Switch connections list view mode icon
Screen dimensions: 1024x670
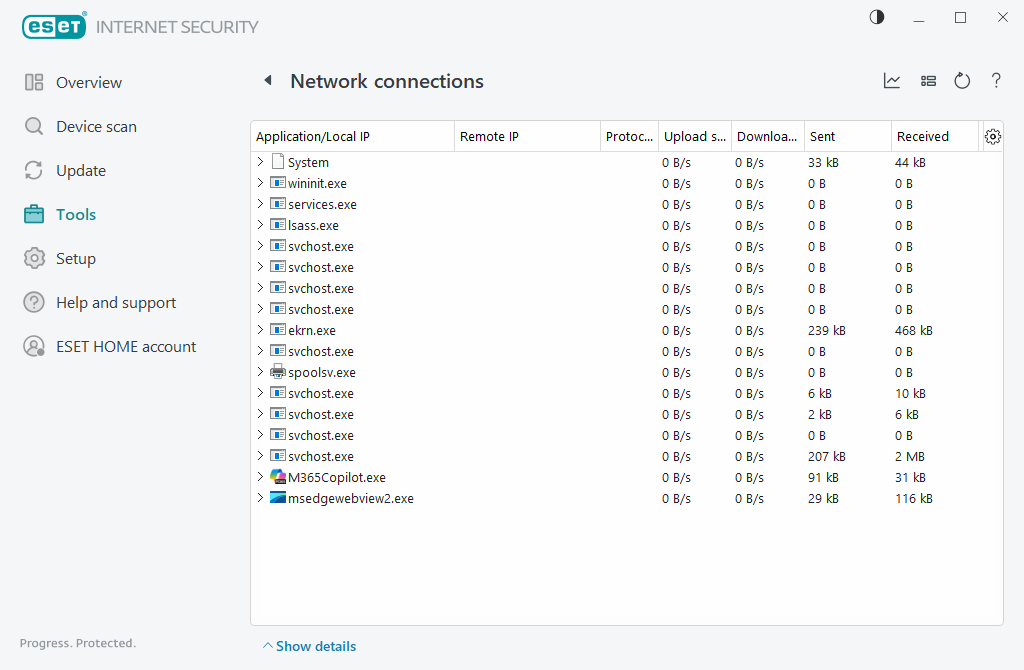tap(928, 81)
